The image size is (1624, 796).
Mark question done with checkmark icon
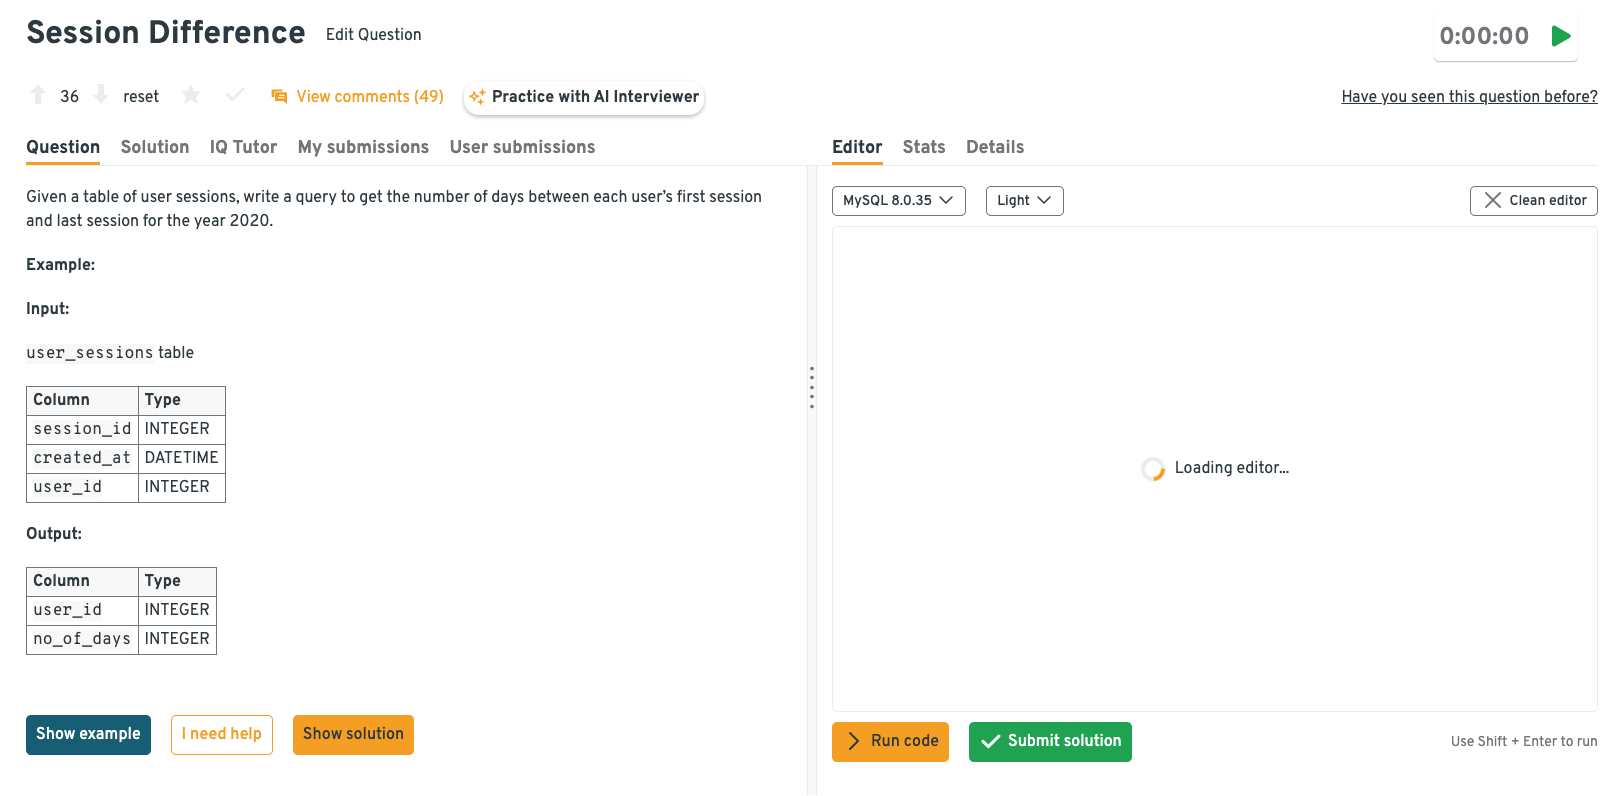234,95
